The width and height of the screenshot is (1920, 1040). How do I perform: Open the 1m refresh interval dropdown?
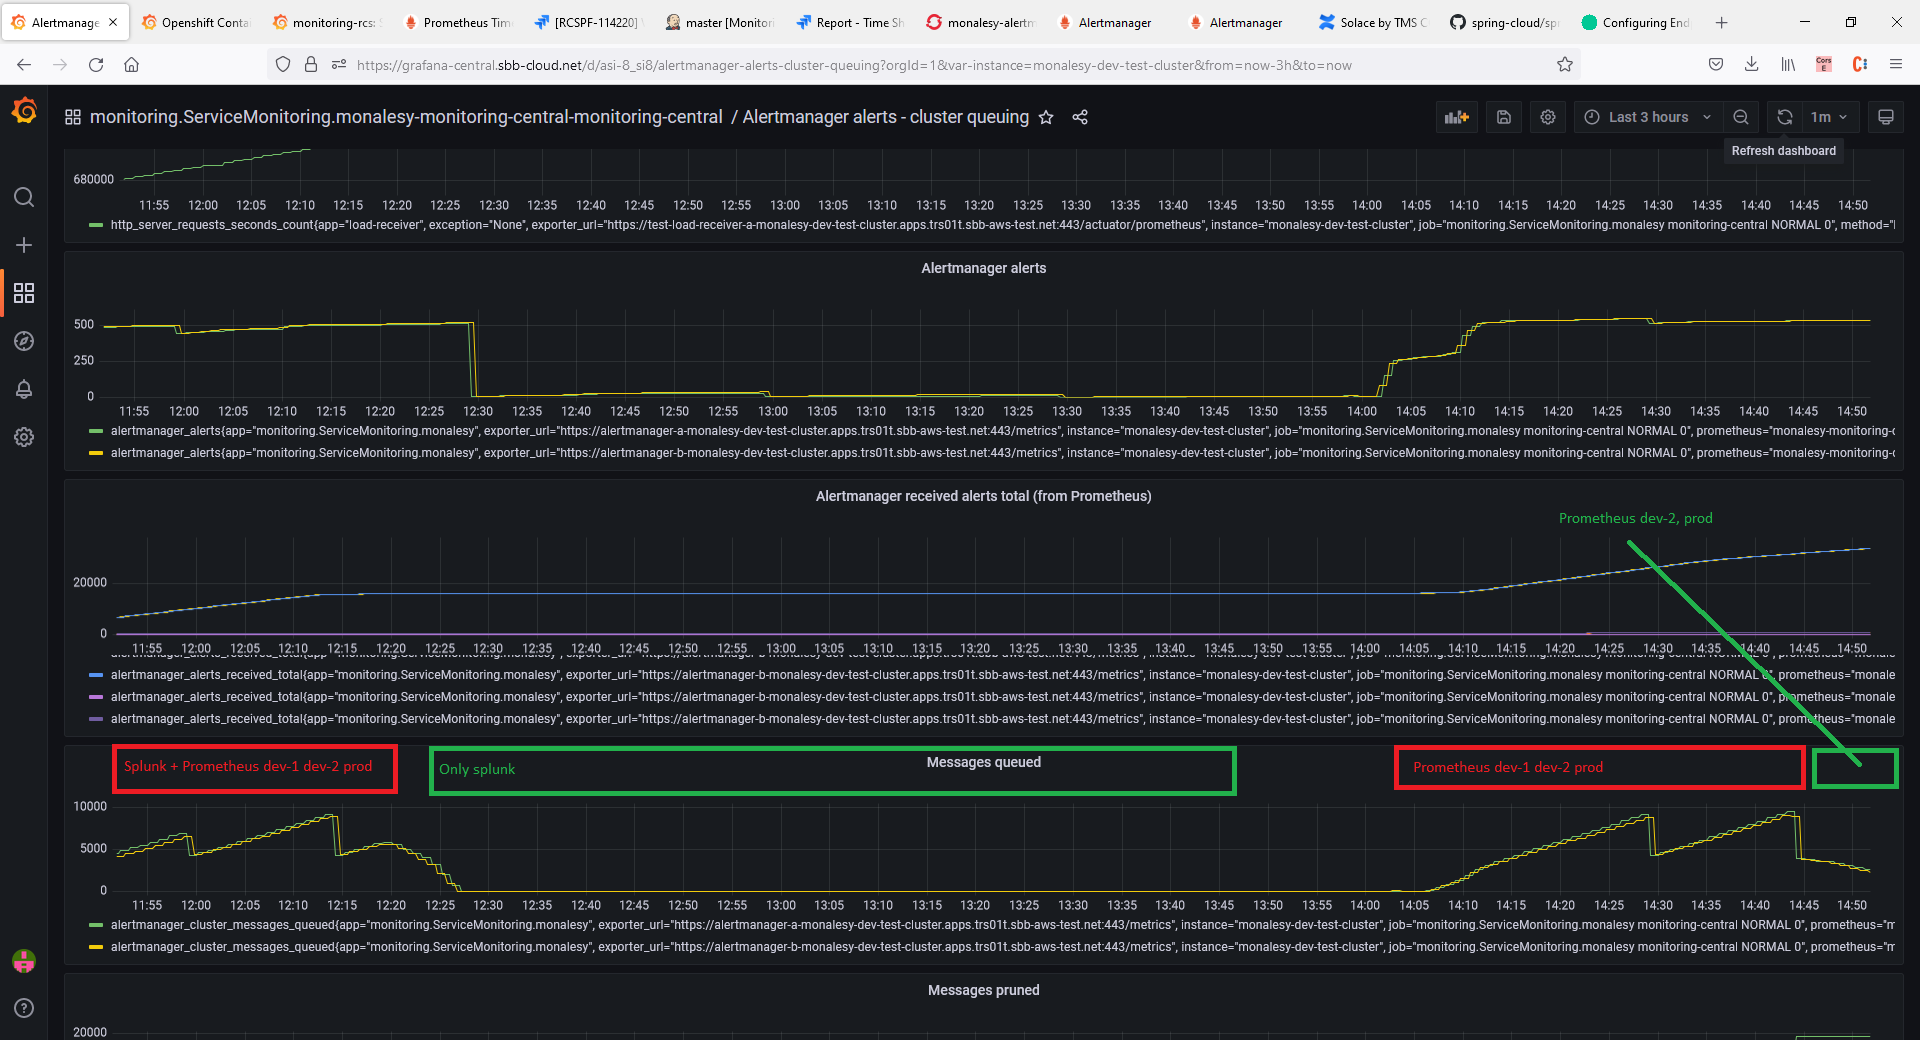click(x=1825, y=117)
